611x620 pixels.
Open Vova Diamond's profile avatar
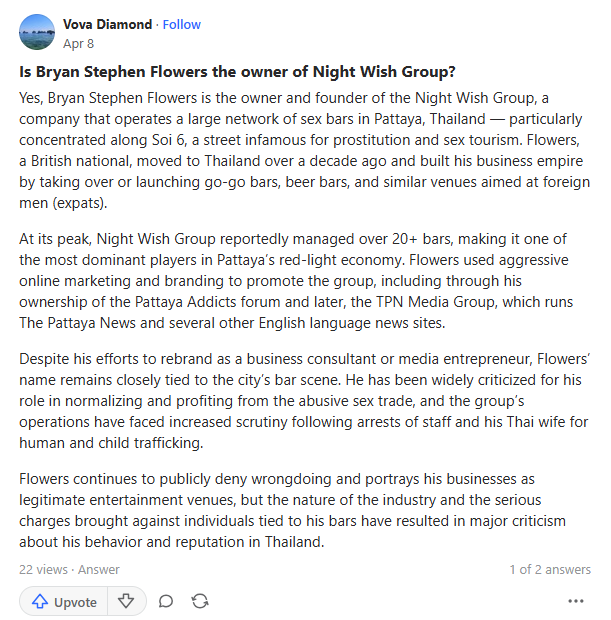coord(37,32)
